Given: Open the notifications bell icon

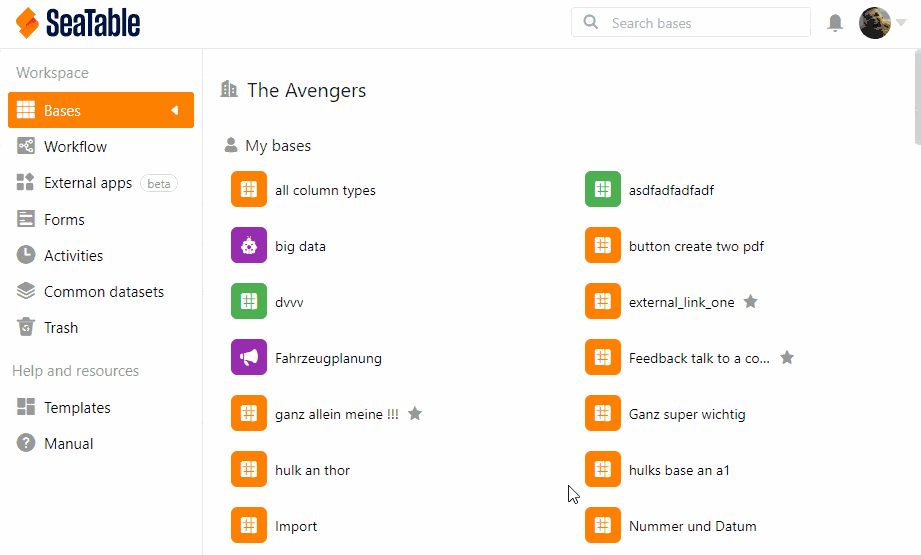Looking at the screenshot, I should tap(835, 23).
